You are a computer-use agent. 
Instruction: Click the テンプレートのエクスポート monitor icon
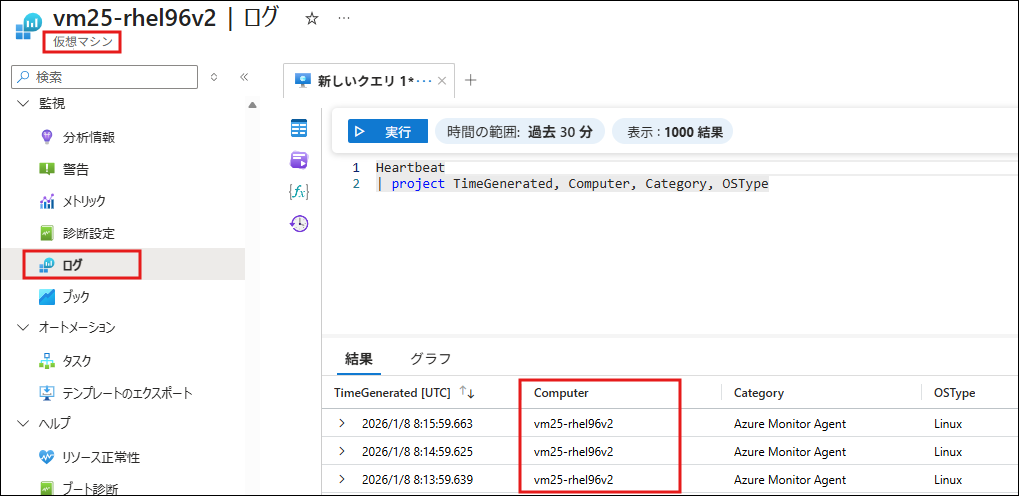pos(47,393)
